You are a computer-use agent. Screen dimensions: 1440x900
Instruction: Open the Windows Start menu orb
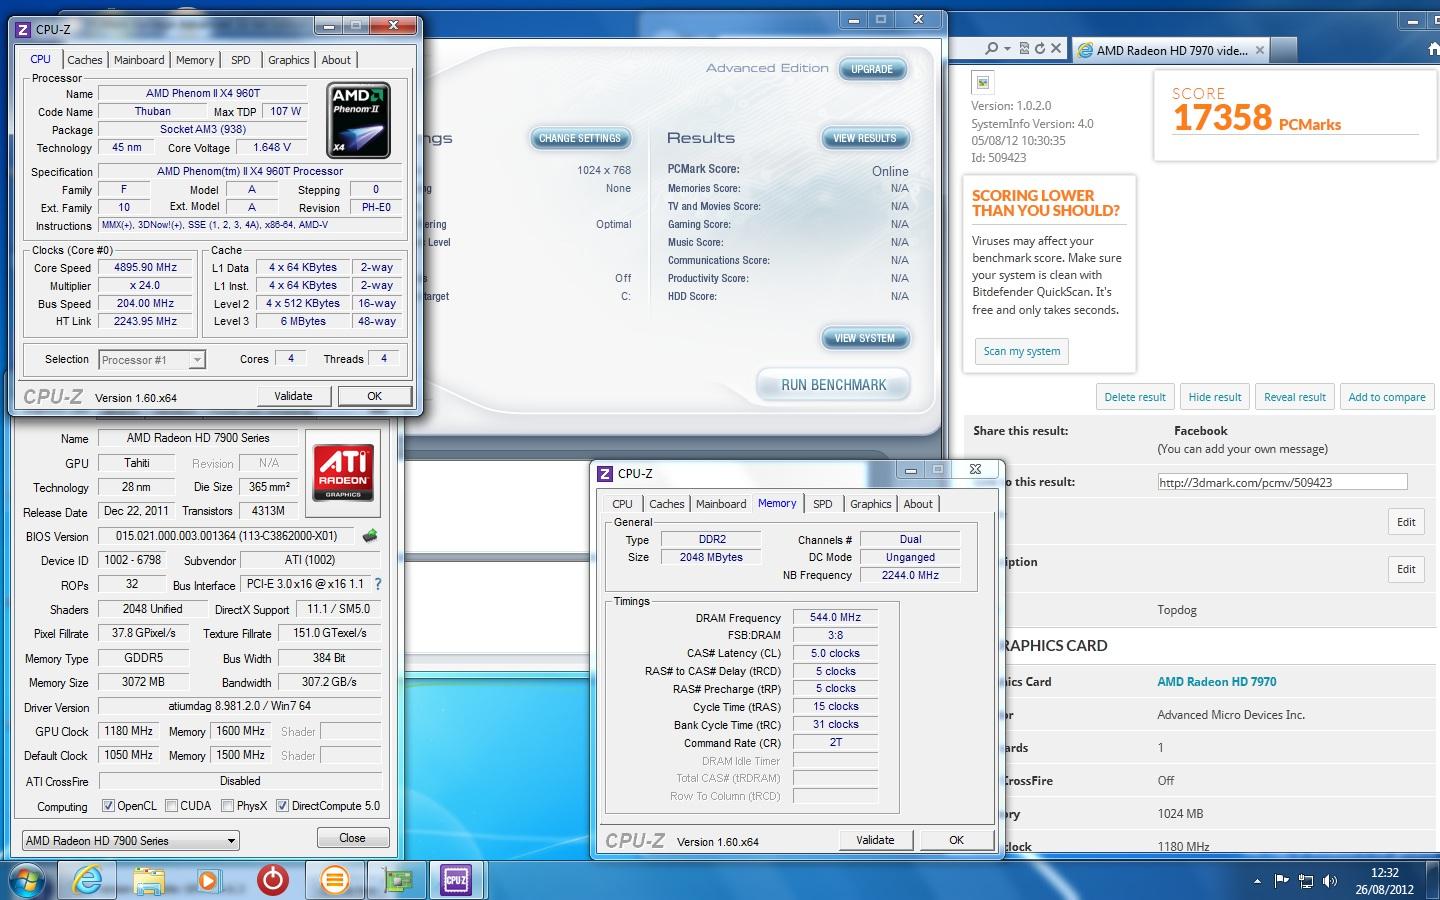point(26,881)
